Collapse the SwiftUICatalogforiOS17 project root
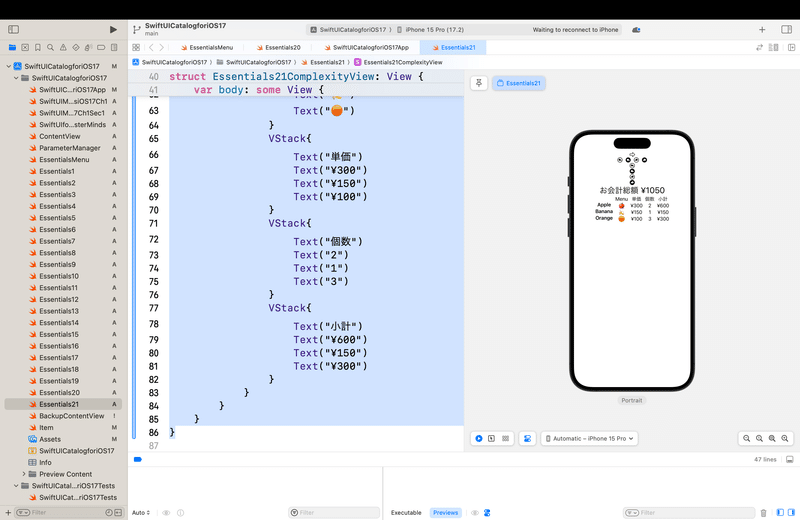This screenshot has width=800, height=520. pos(9,66)
